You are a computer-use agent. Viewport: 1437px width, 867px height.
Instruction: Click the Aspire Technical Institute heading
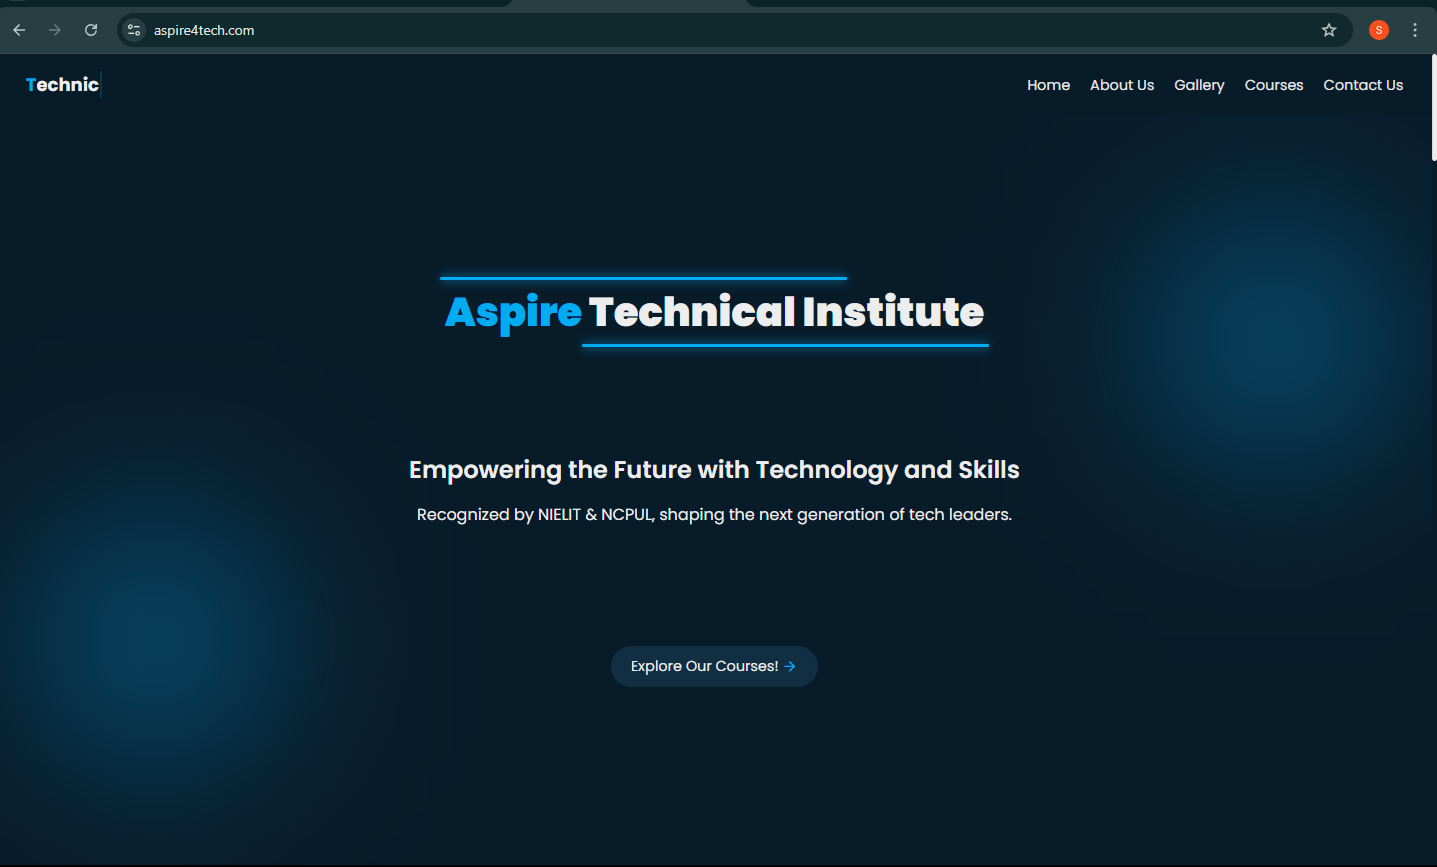pos(714,312)
